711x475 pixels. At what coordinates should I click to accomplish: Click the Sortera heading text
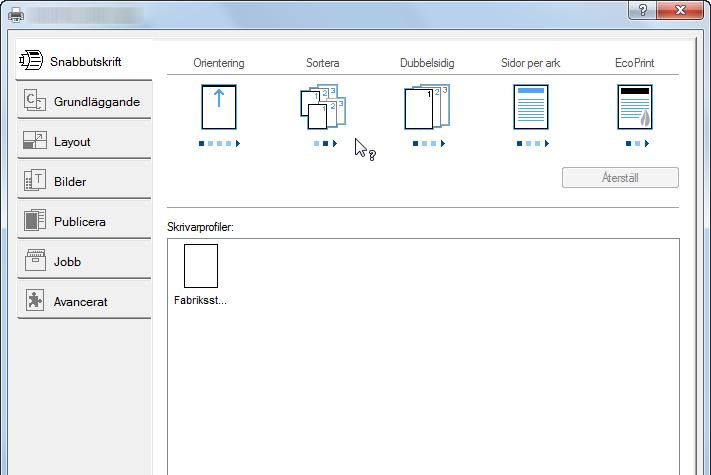point(322,63)
